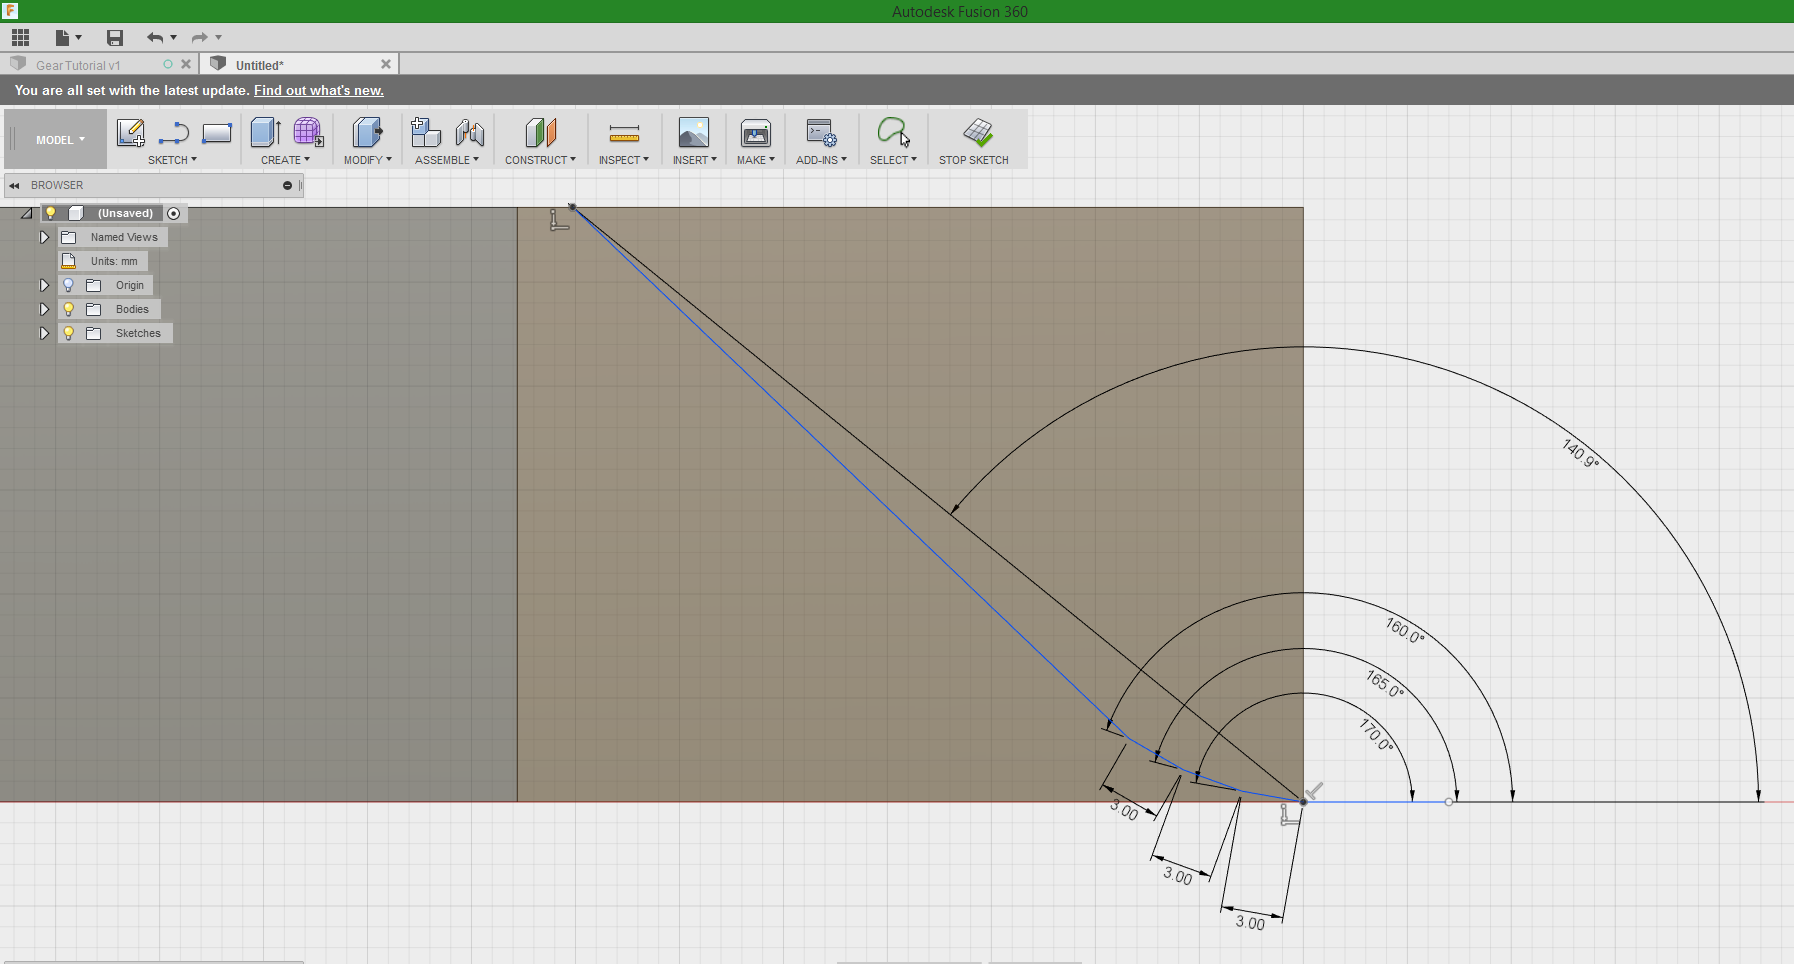Click the STOP SKETCH button label
Viewport: 1794px width, 964px height.
(x=974, y=160)
